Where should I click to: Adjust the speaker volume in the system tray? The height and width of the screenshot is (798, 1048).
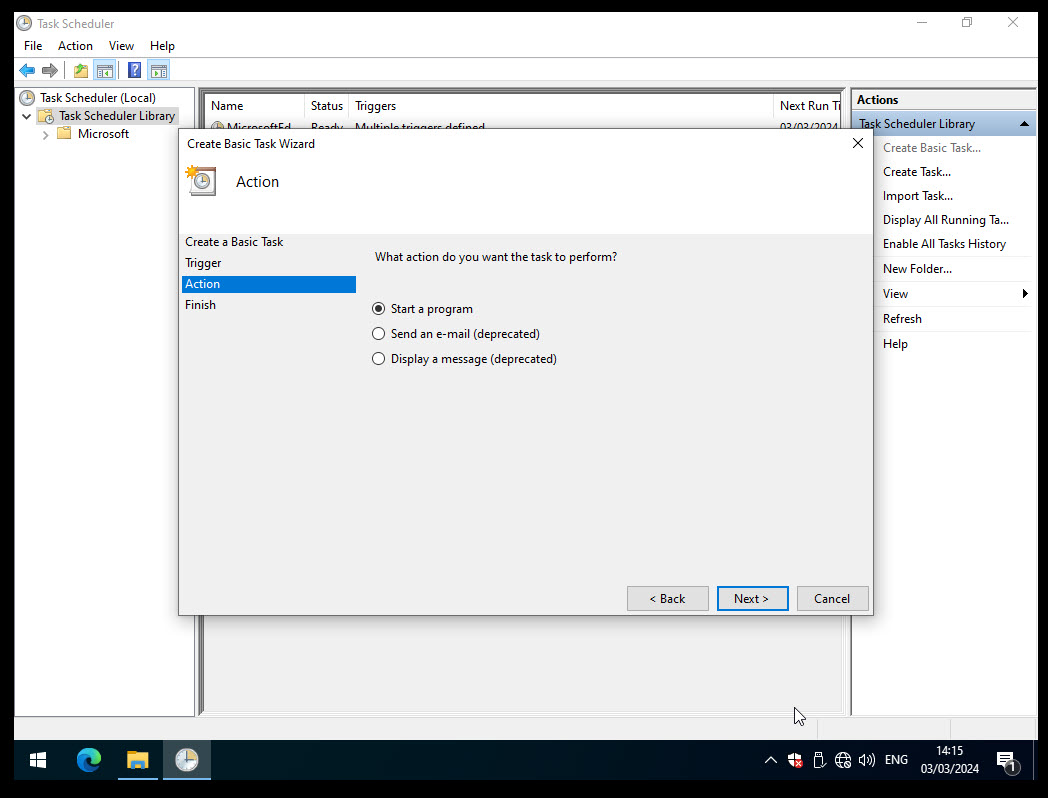click(x=867, y=760)
